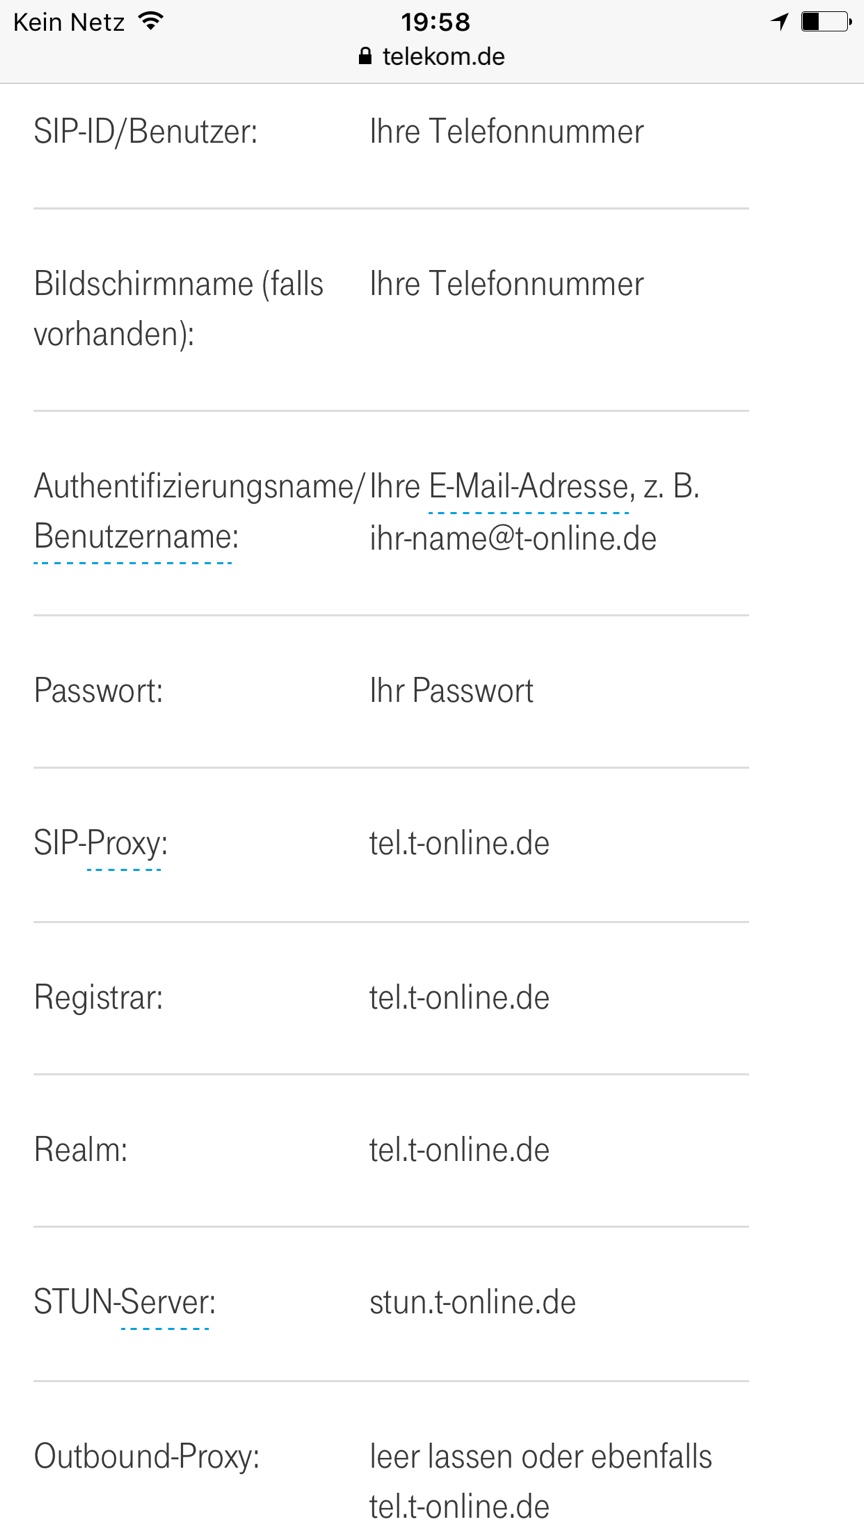Tap the Realm value tel.t-online.de
The height and width of the screenshot is (1536, 864).
pos(459,1150)
